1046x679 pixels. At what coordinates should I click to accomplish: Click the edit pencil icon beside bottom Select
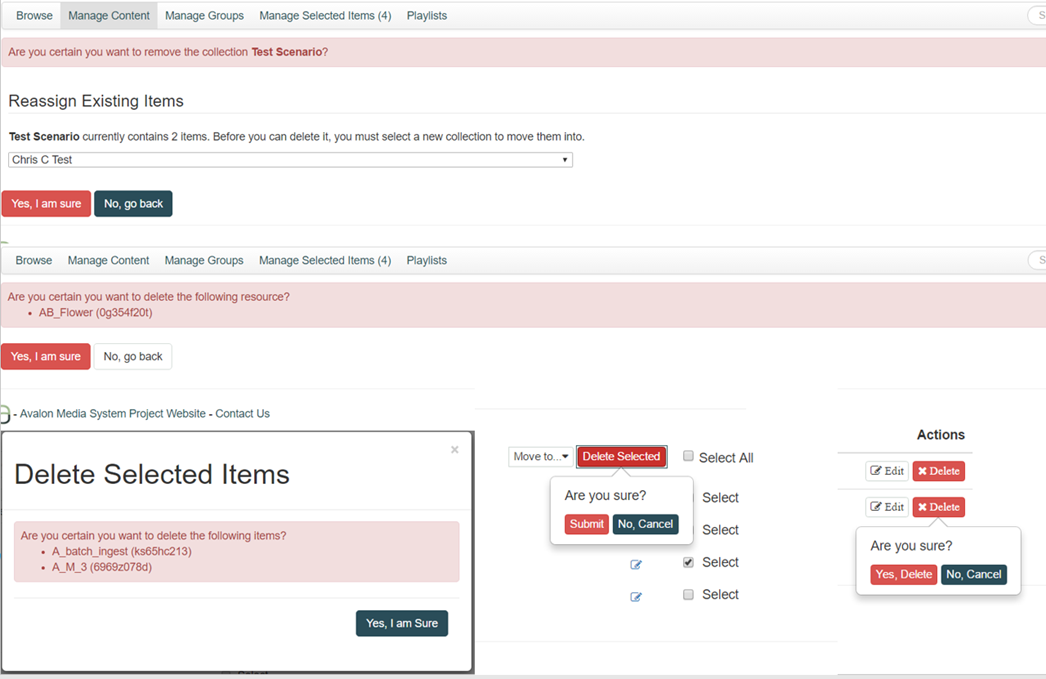pos(636,596)
